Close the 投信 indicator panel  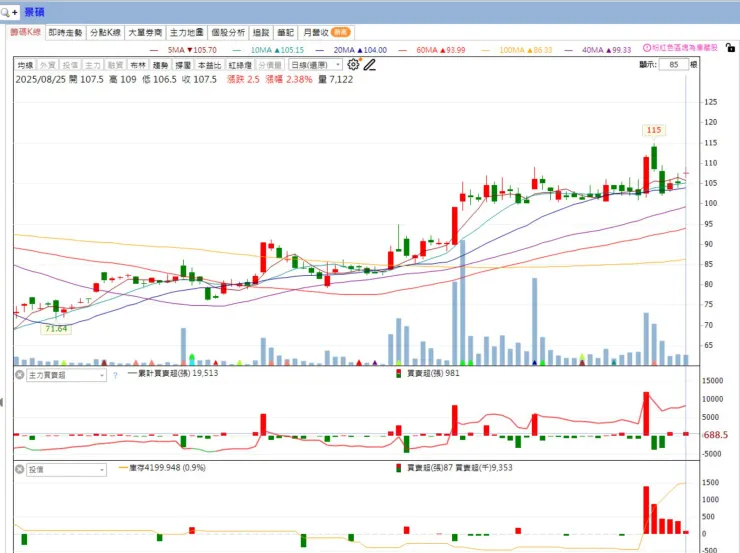click(x=19, y=469)
